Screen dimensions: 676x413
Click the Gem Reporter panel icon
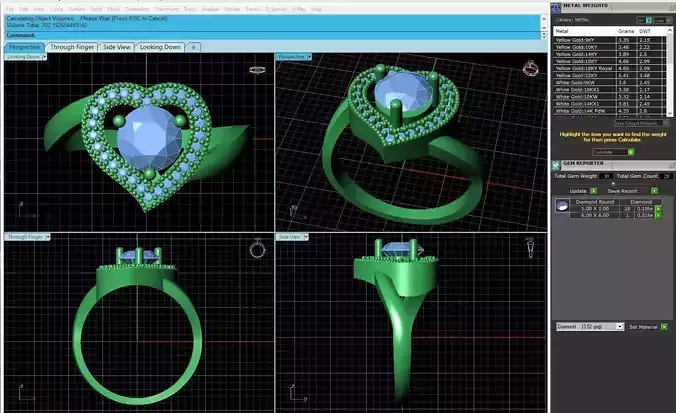(556, 165)
